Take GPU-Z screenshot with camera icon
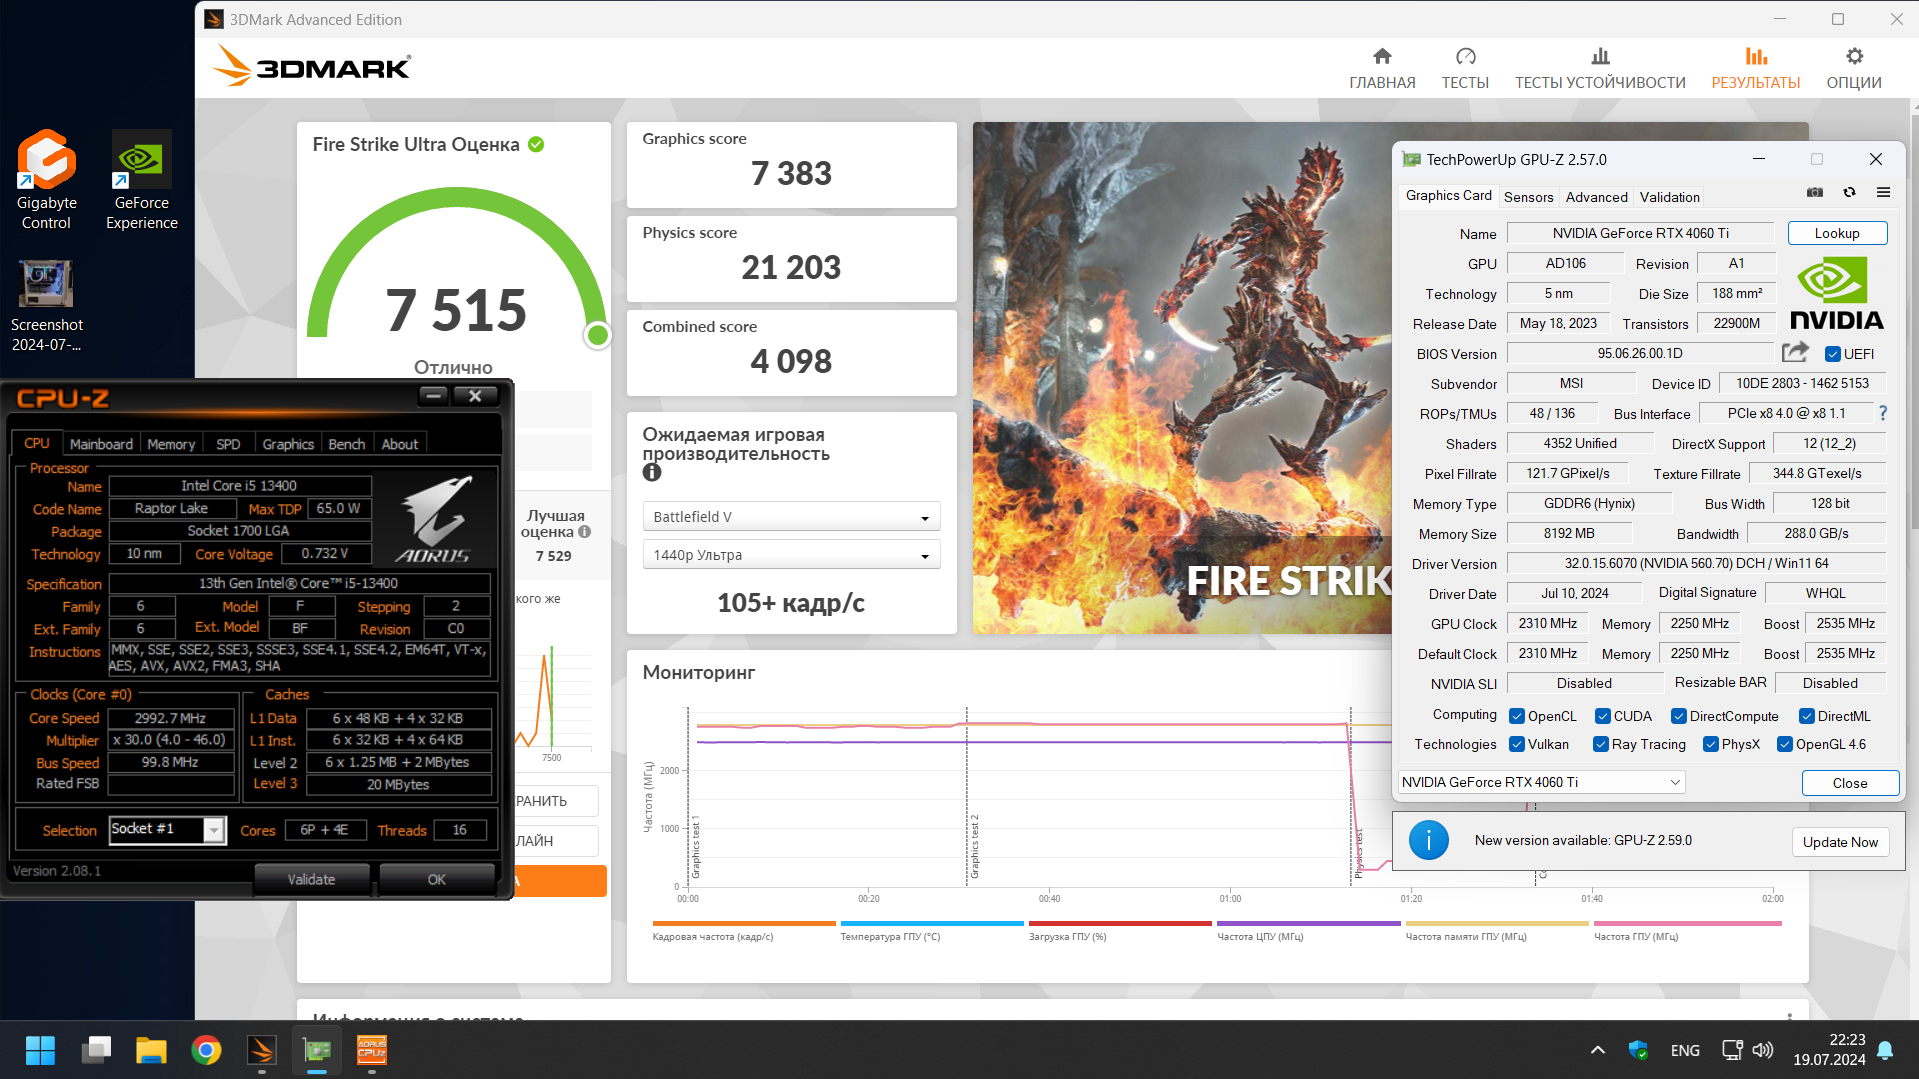This screenshot has height=1079, width=1919. point(1815,193)
